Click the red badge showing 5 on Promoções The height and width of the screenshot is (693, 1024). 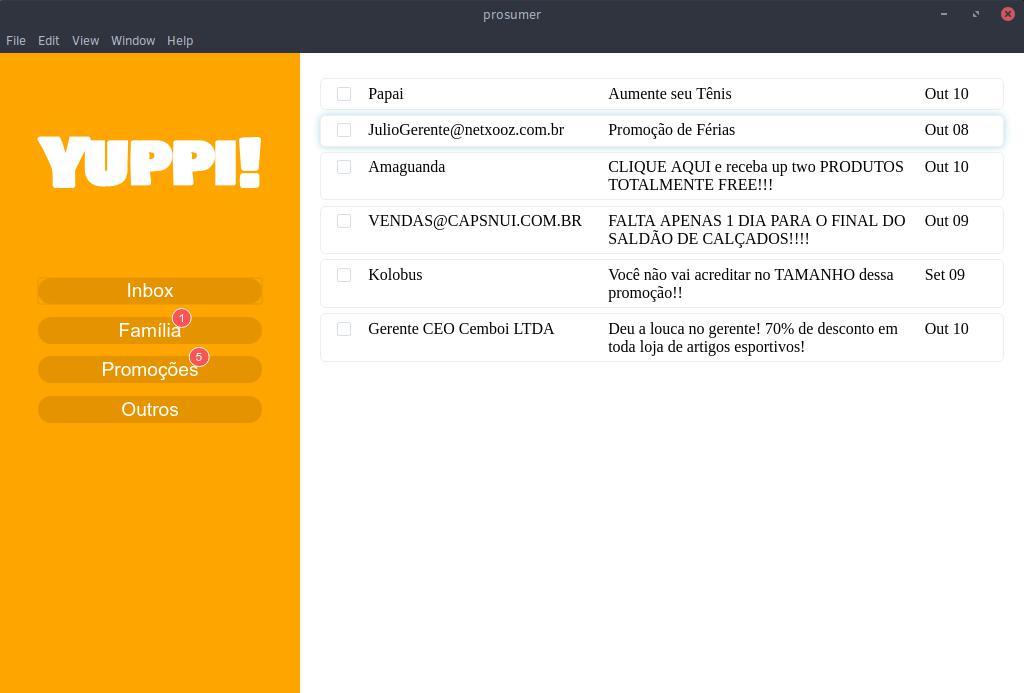pos(199,357)
